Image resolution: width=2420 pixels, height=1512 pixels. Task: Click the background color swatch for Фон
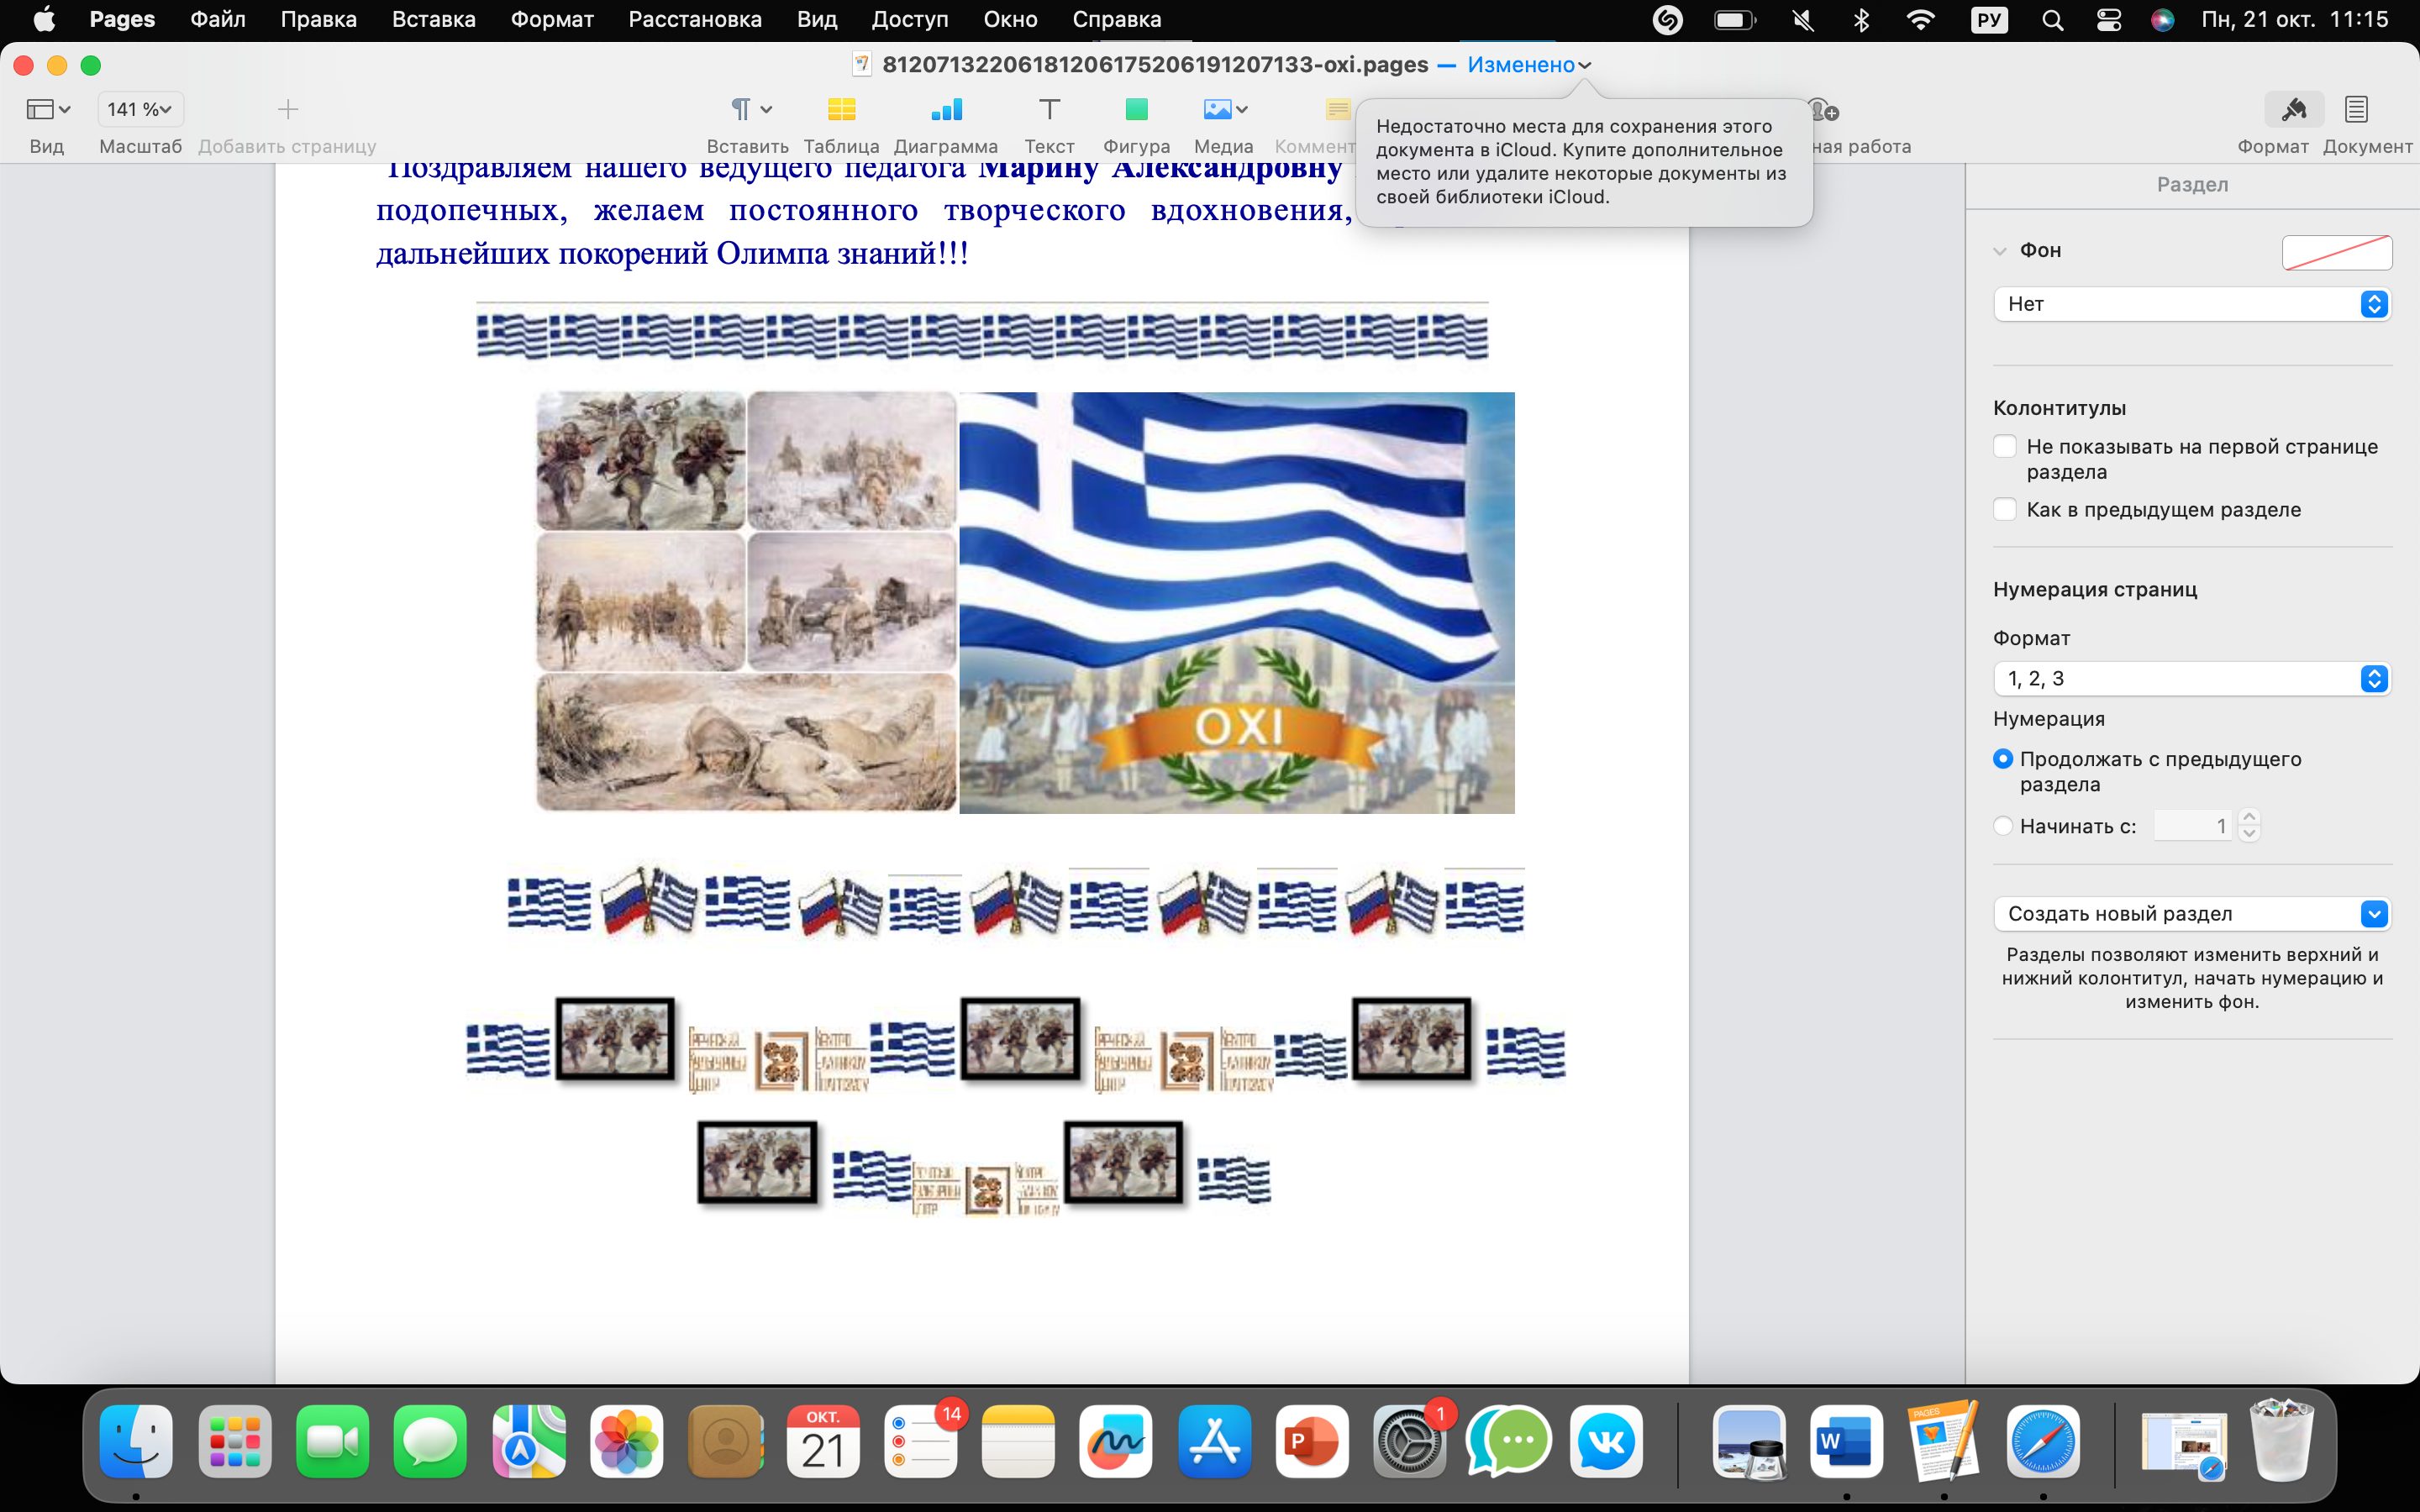click(x=2336, y=252)
